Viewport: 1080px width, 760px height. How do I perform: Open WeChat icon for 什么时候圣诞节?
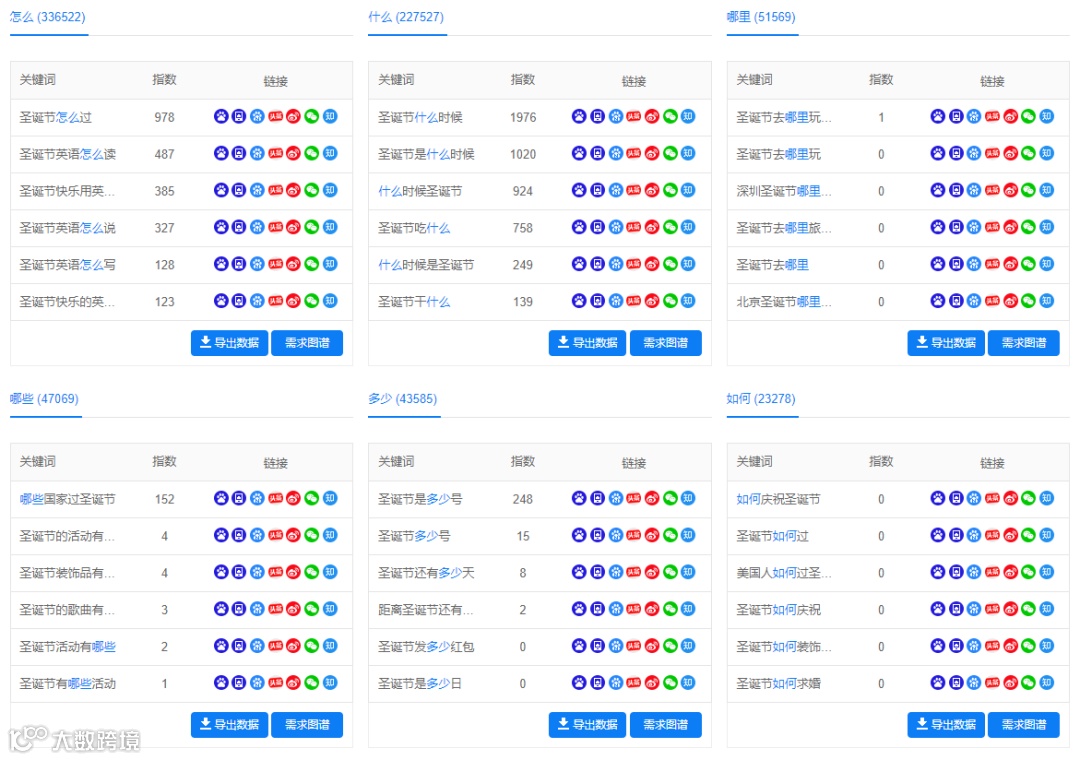coord(670,190)
